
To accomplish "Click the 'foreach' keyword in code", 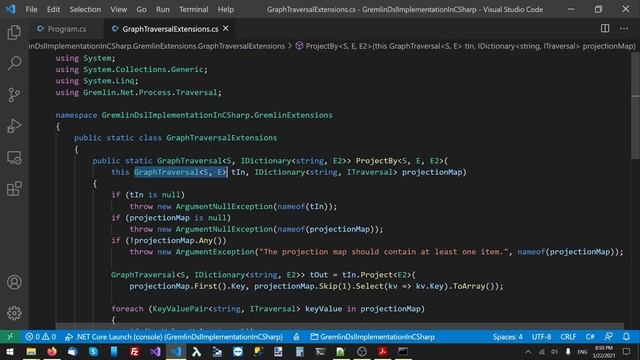I will 127,309.
